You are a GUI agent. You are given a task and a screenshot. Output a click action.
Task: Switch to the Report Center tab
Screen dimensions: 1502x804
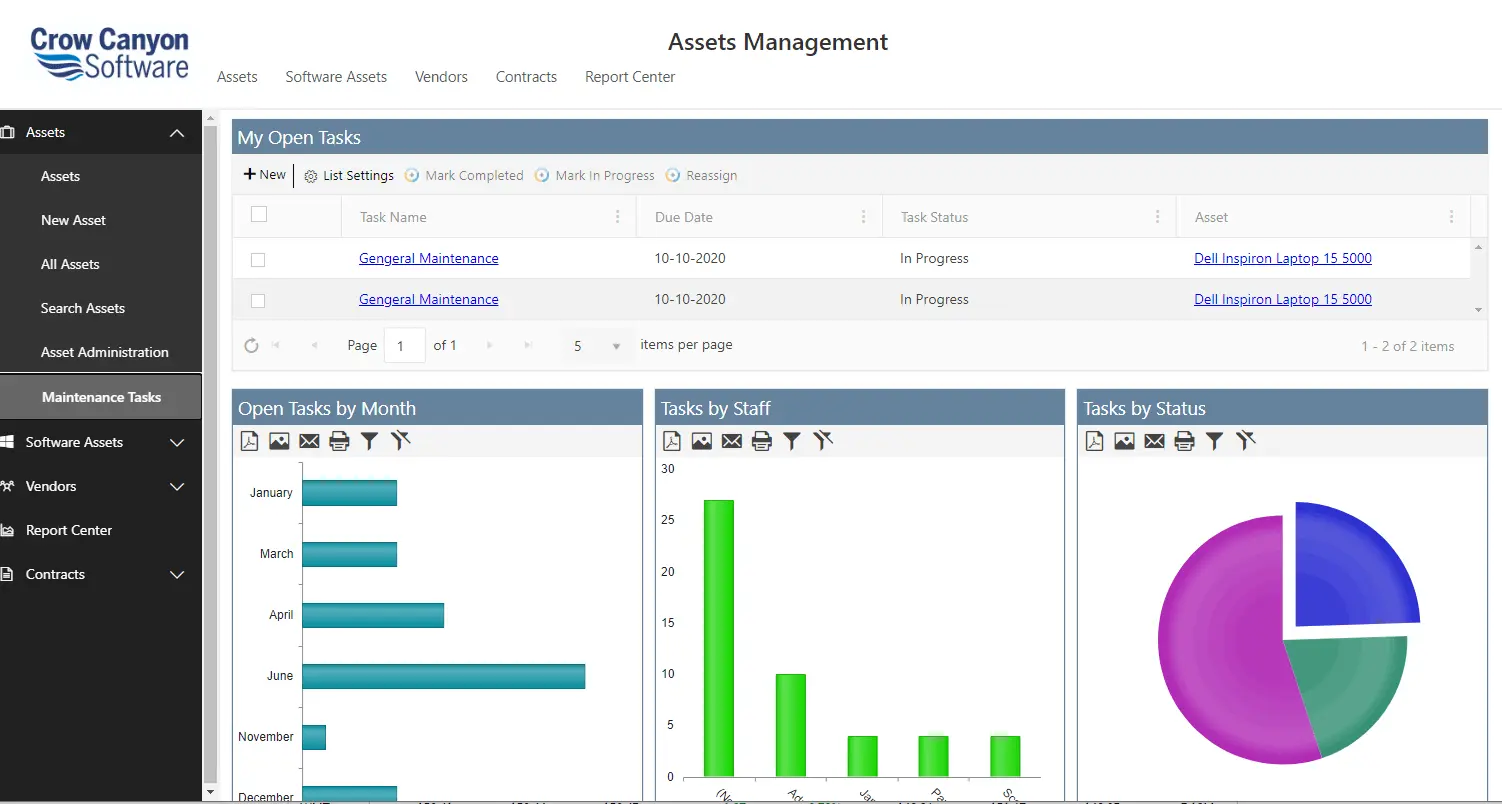point(629,77)
